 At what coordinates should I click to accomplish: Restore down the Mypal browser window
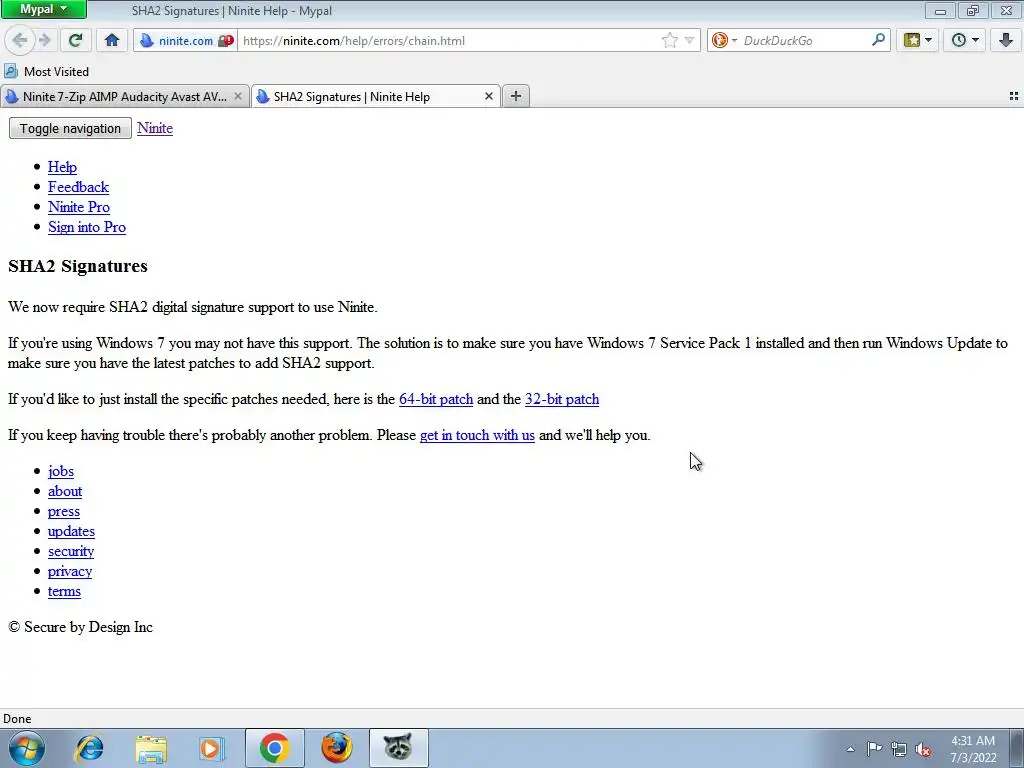click(972, 10)
